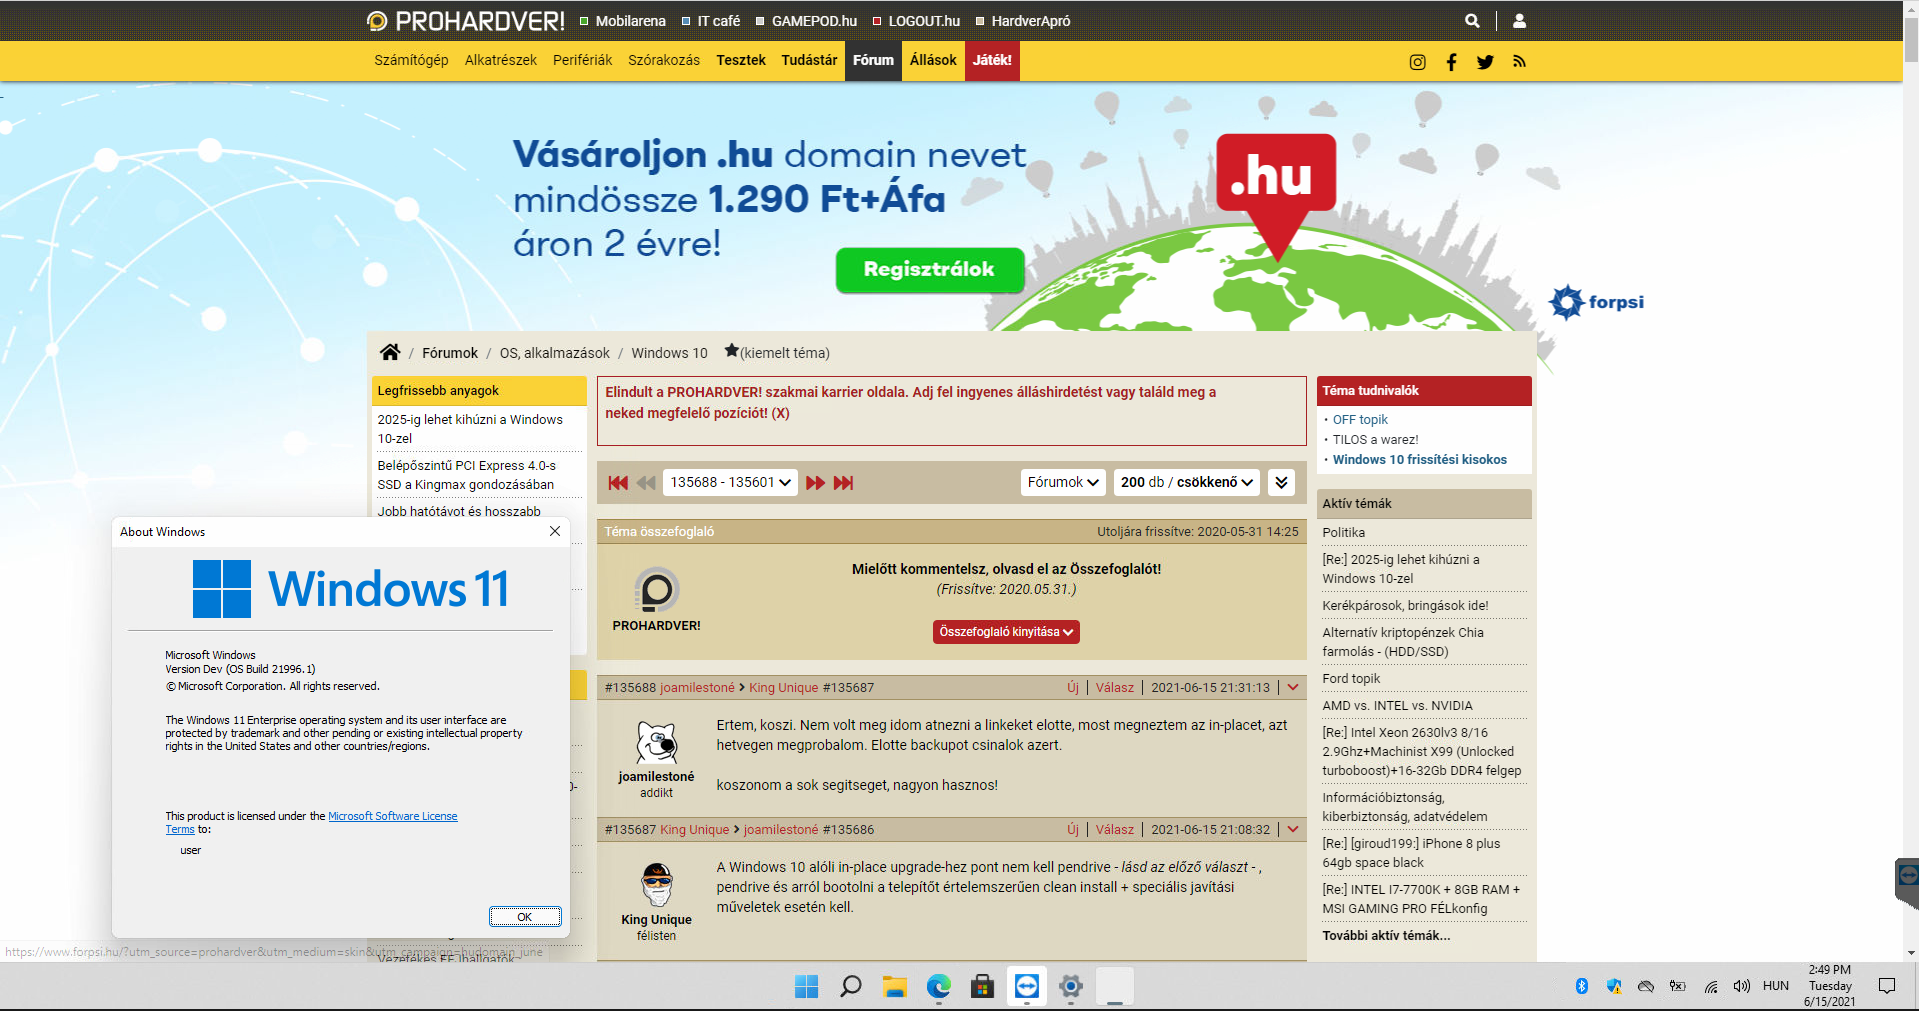This screenshot has width=1919, height=1012.
Task: Click the star icon before kiemelt téma
Action: pos(732,351)
